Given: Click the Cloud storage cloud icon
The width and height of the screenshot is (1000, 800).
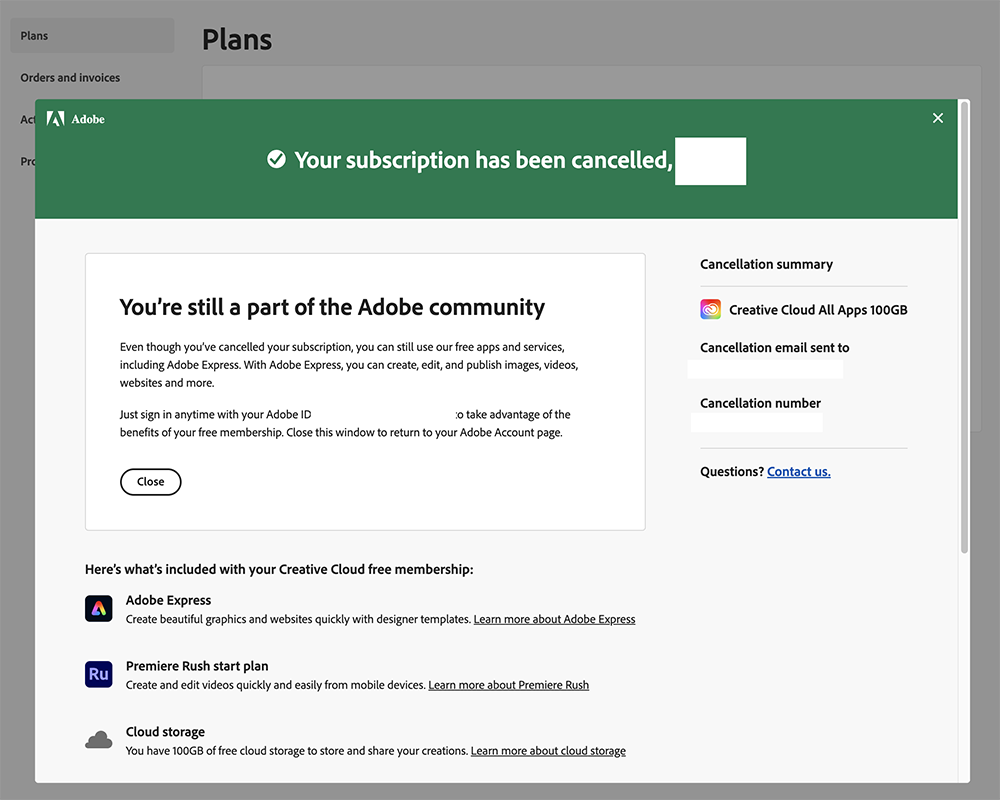Looking at the screenshot, I should click(99, 740).
